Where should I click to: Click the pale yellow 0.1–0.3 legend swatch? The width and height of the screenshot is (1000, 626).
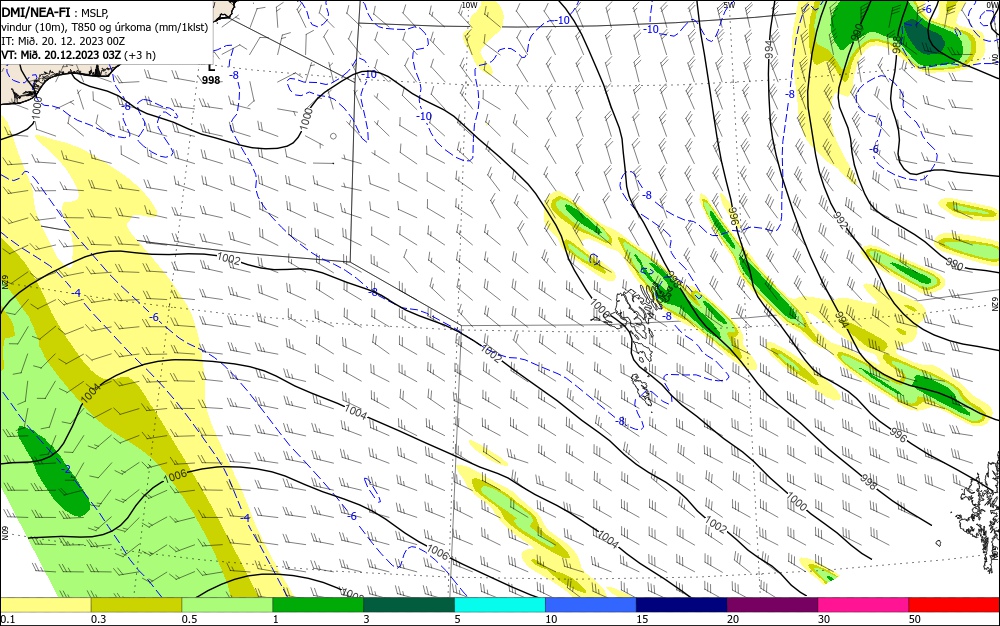tap(45, 605)
